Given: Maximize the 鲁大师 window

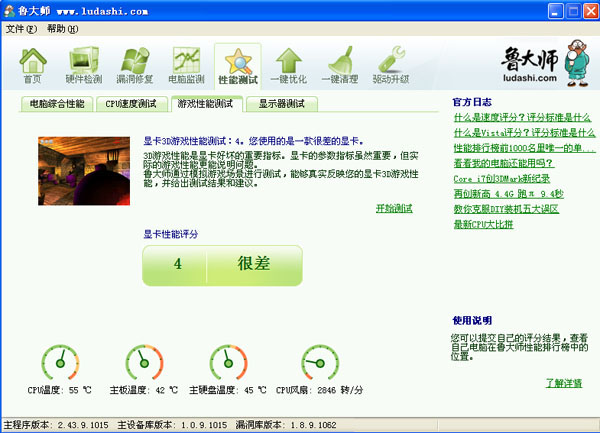Looking at the screenshot, I should pyautogui.click(x=573, y=11).
